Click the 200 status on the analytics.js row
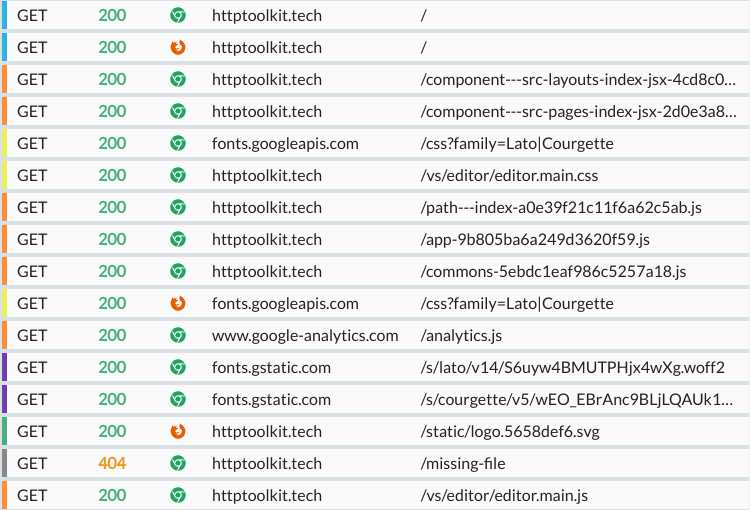The height and width of the screenshot is (510, 750). pyautogui.click(x=112, y=336)
